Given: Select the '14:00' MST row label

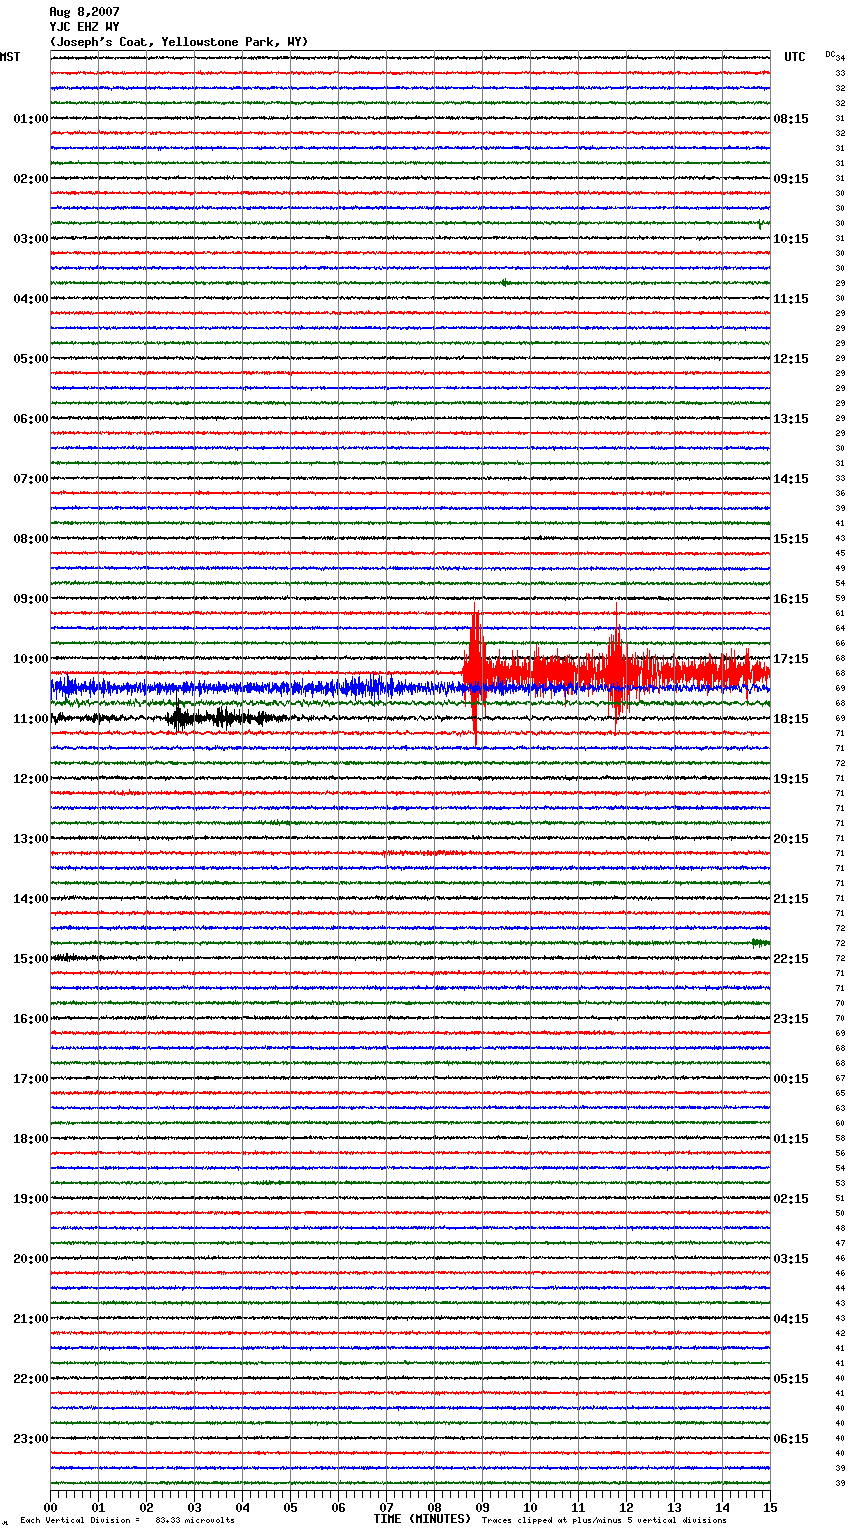Looking at the screenshot, I should pyautogui.click(x=30, y=899).
